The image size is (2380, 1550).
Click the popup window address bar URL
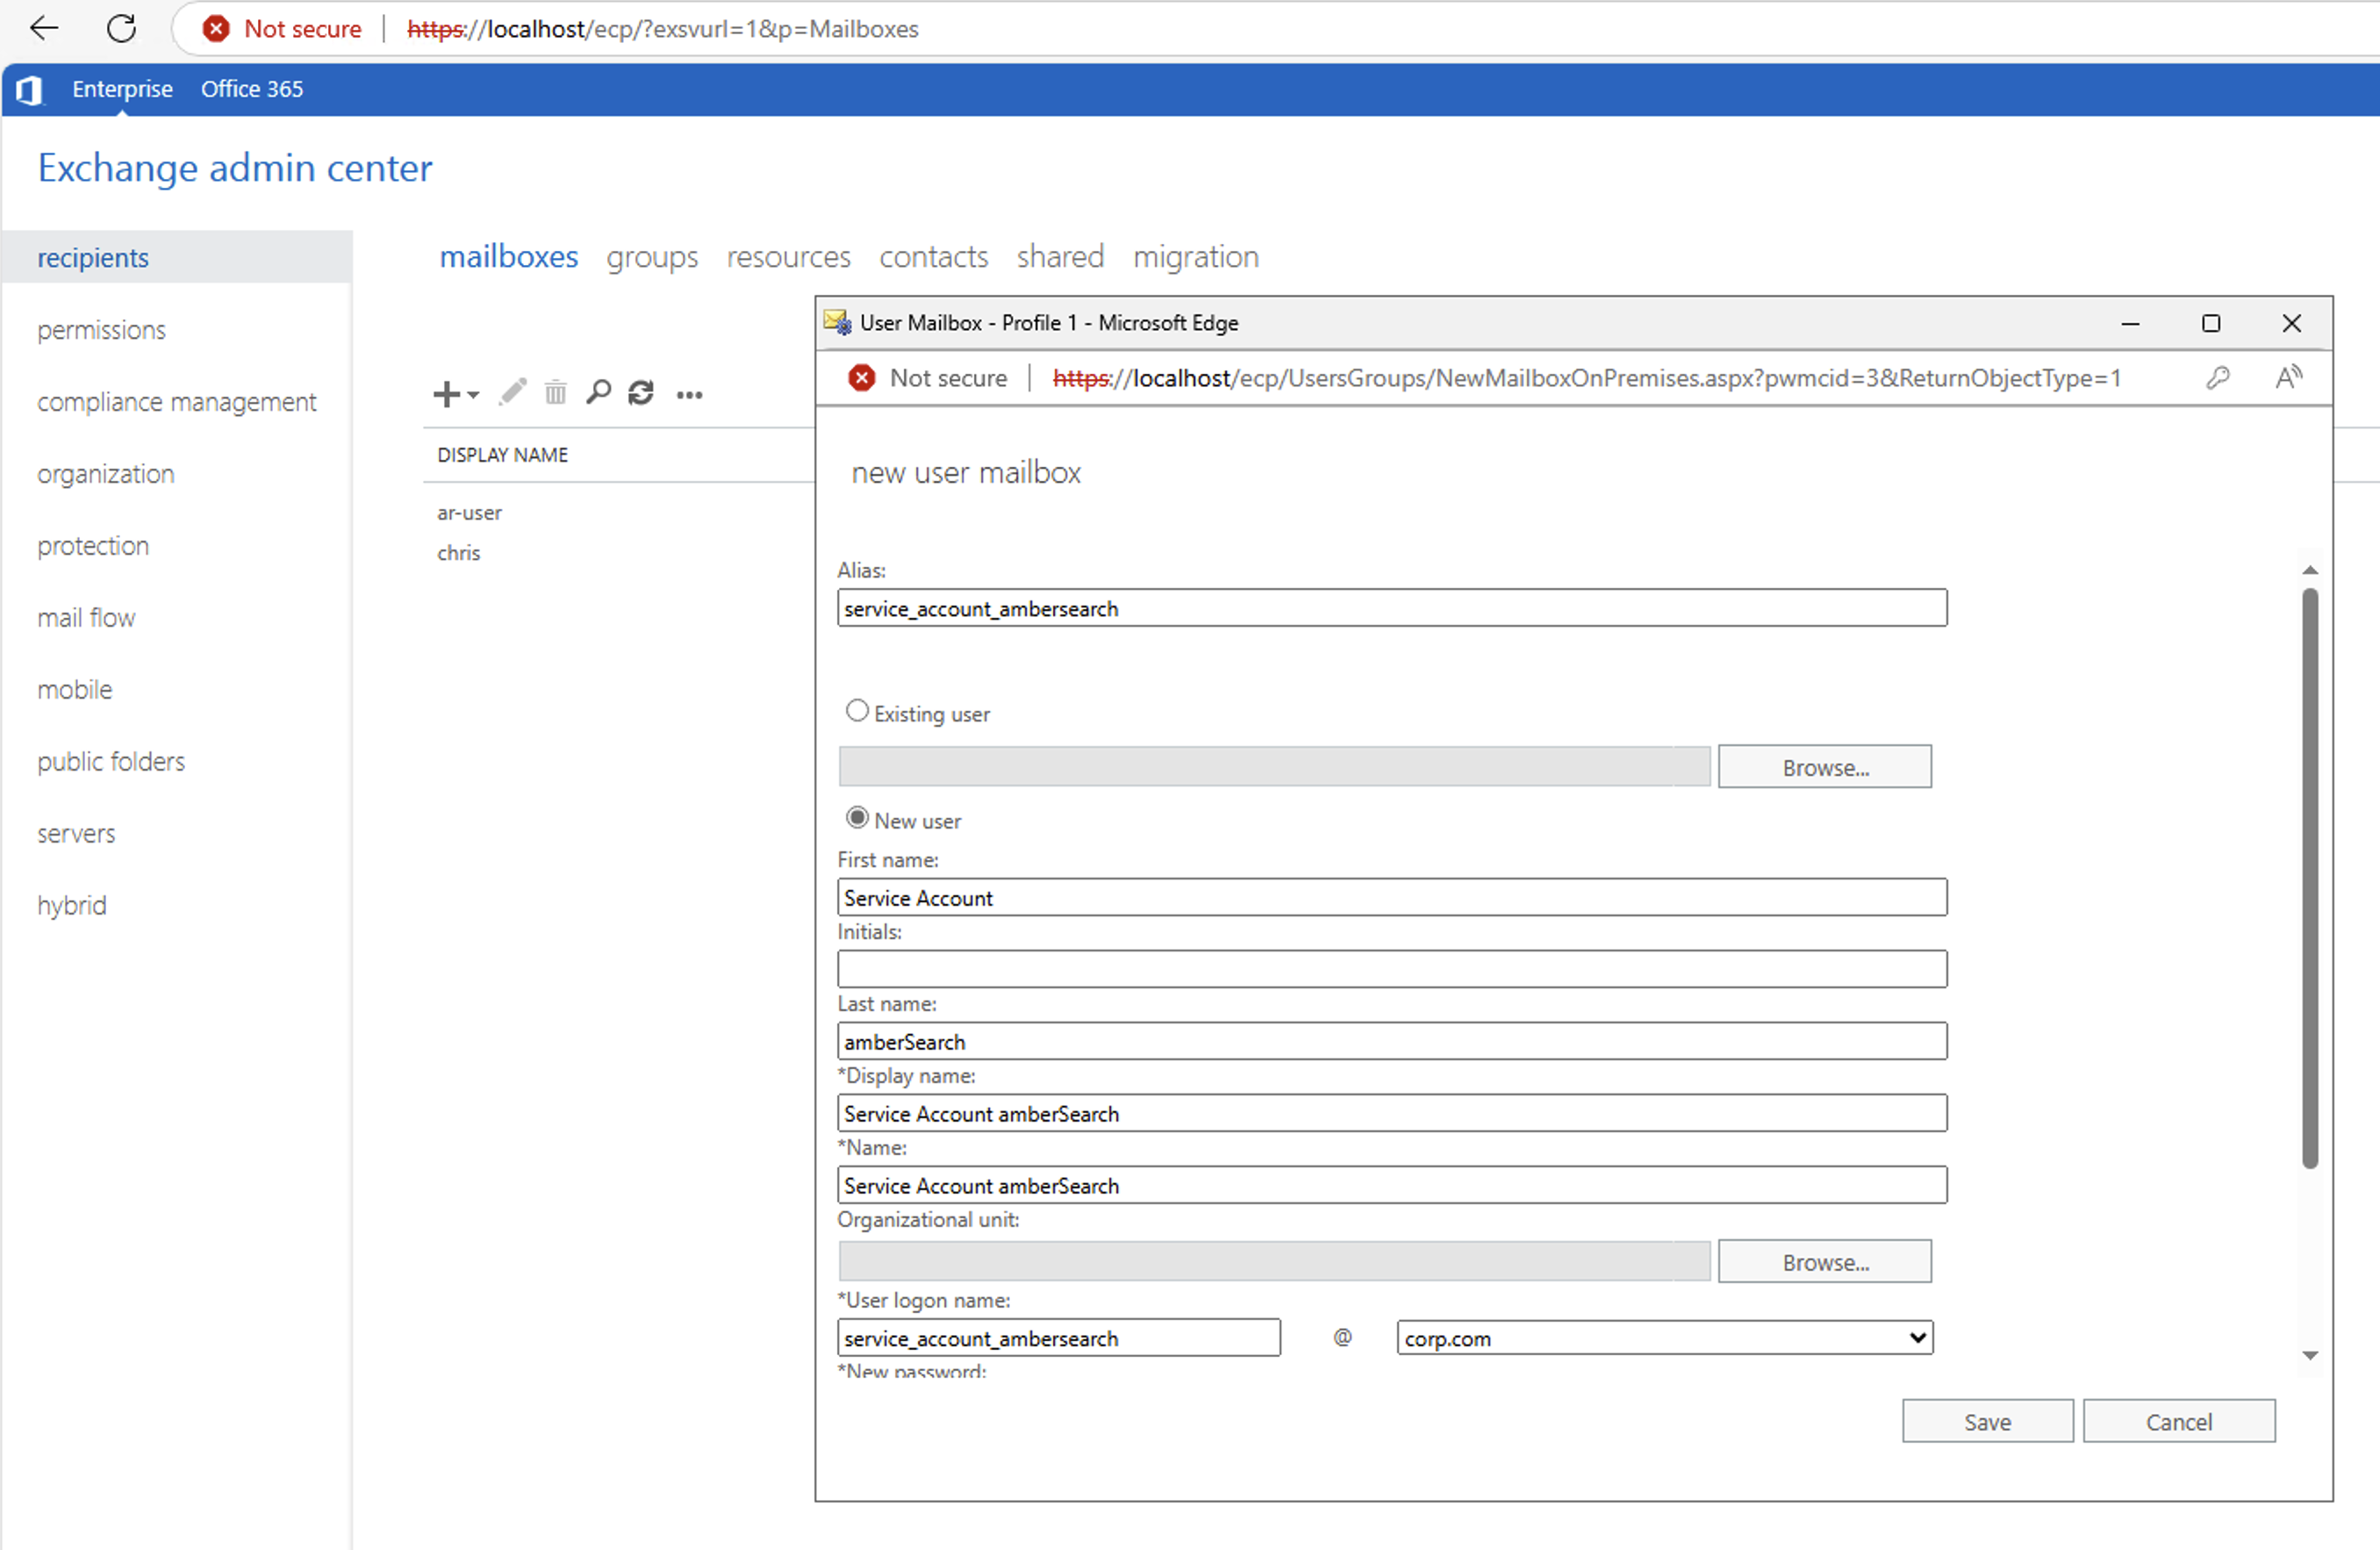[1586, 378]
